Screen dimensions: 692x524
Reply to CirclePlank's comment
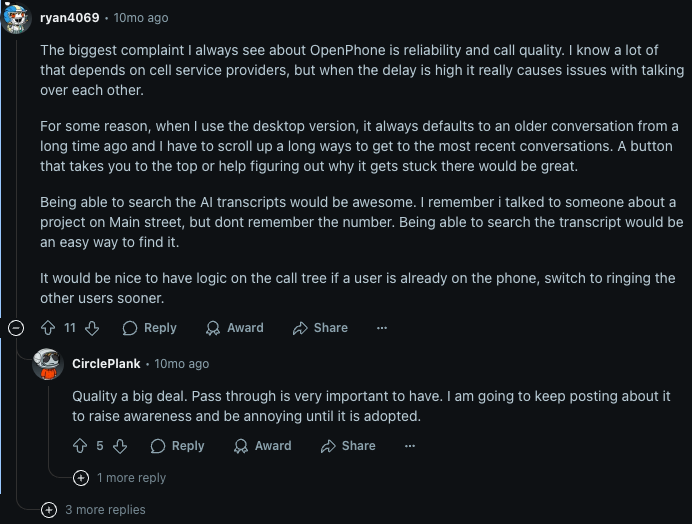pyautogui.click(x=177, y=446)
